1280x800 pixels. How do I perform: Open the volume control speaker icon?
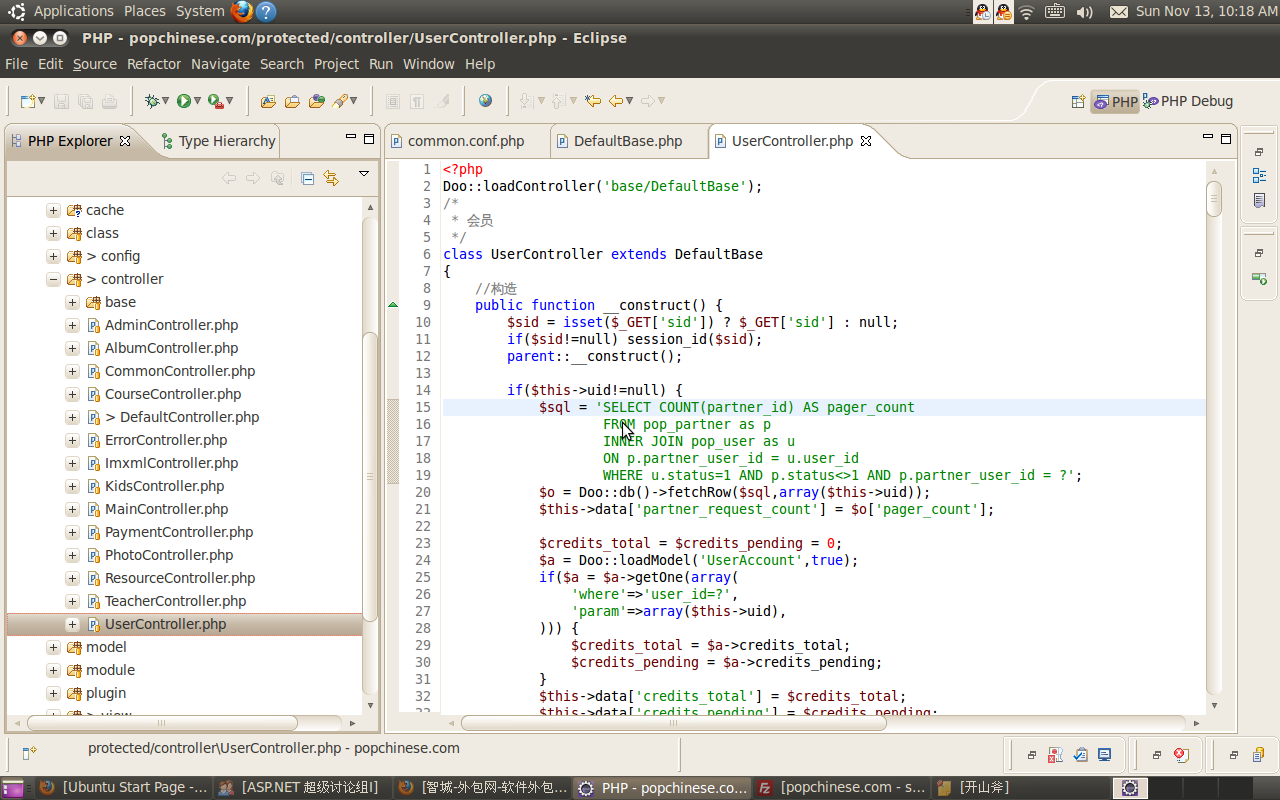(x=1085, y=12)
